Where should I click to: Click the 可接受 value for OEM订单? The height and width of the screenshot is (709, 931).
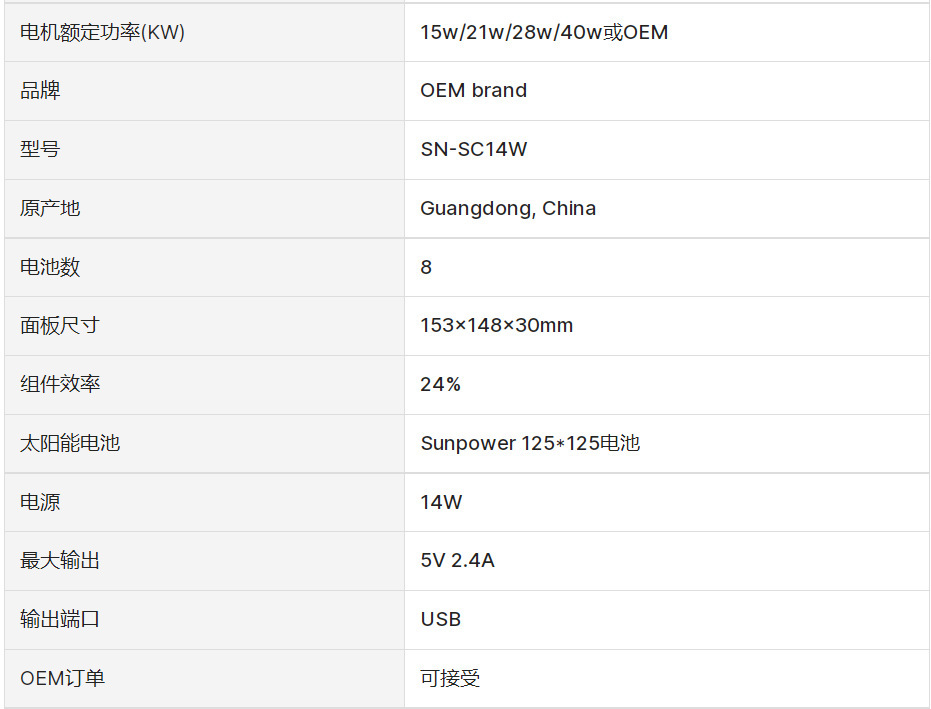click(x=450, y=678)
